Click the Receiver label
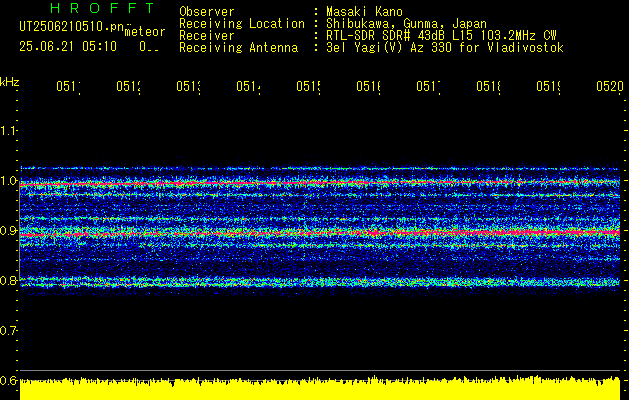 click(207, 36)
